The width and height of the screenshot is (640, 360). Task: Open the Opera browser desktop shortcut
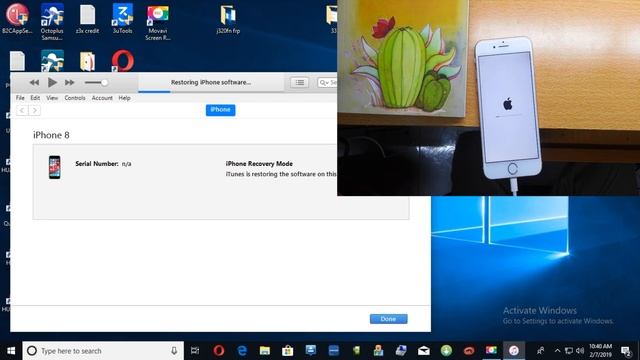[x=122, y=61]
